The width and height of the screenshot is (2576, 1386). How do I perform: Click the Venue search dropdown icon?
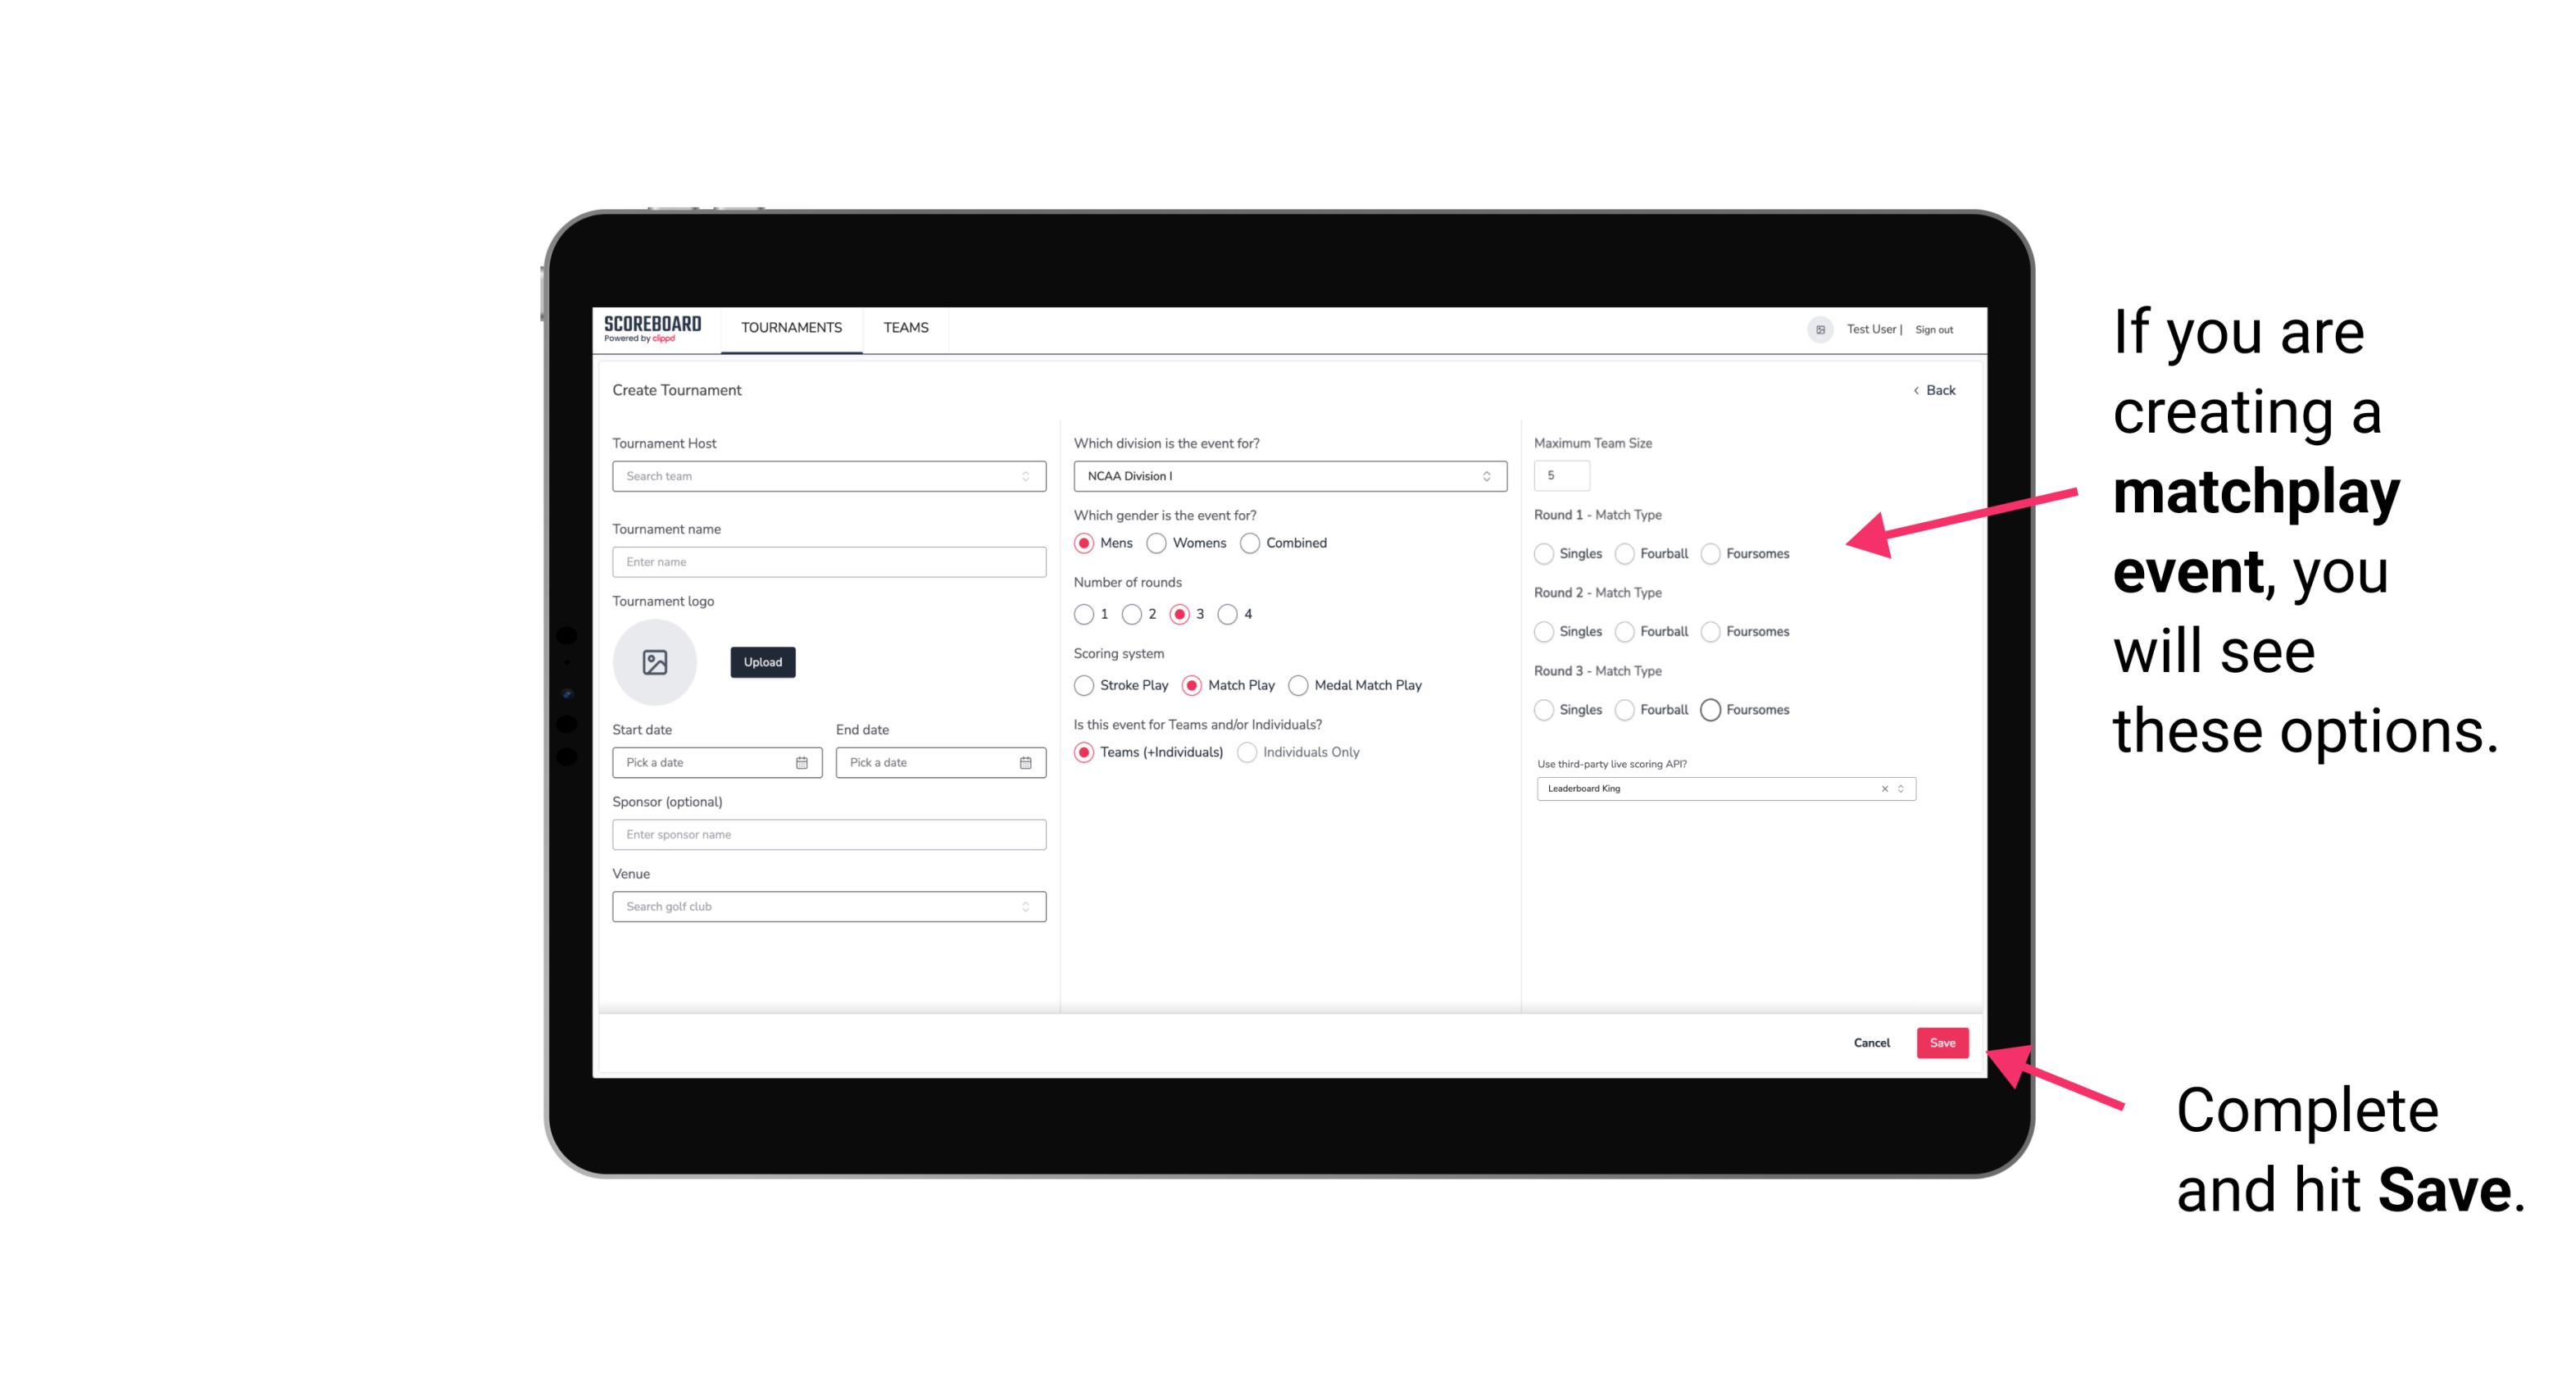coord(1024,907)
